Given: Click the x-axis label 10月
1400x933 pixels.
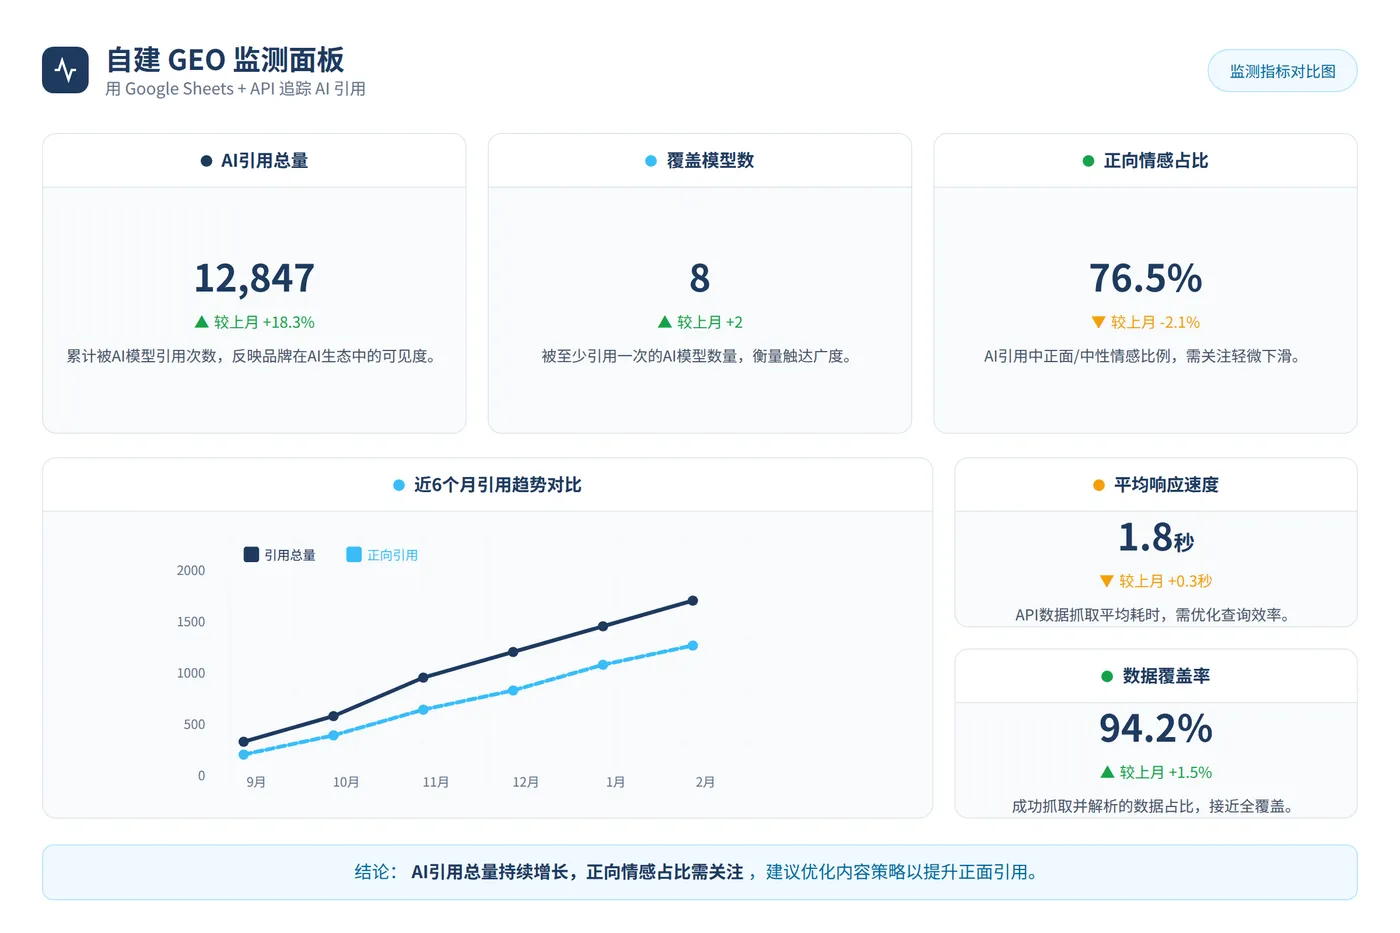Looking at the screenshot, I should pos(346,782).
